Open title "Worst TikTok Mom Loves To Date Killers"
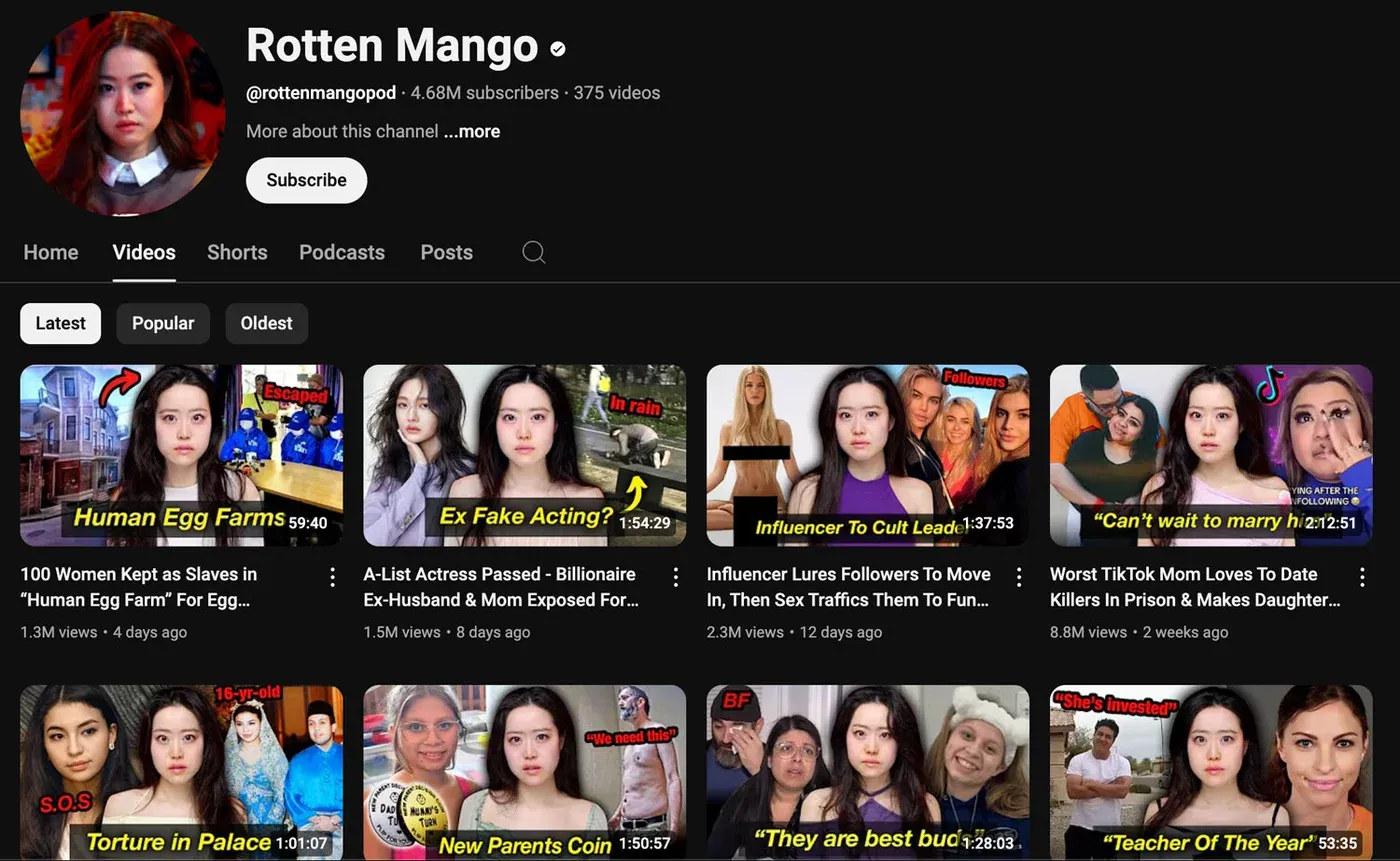The width and height of the screenshot is (1400, 861). coord(1195,587)
